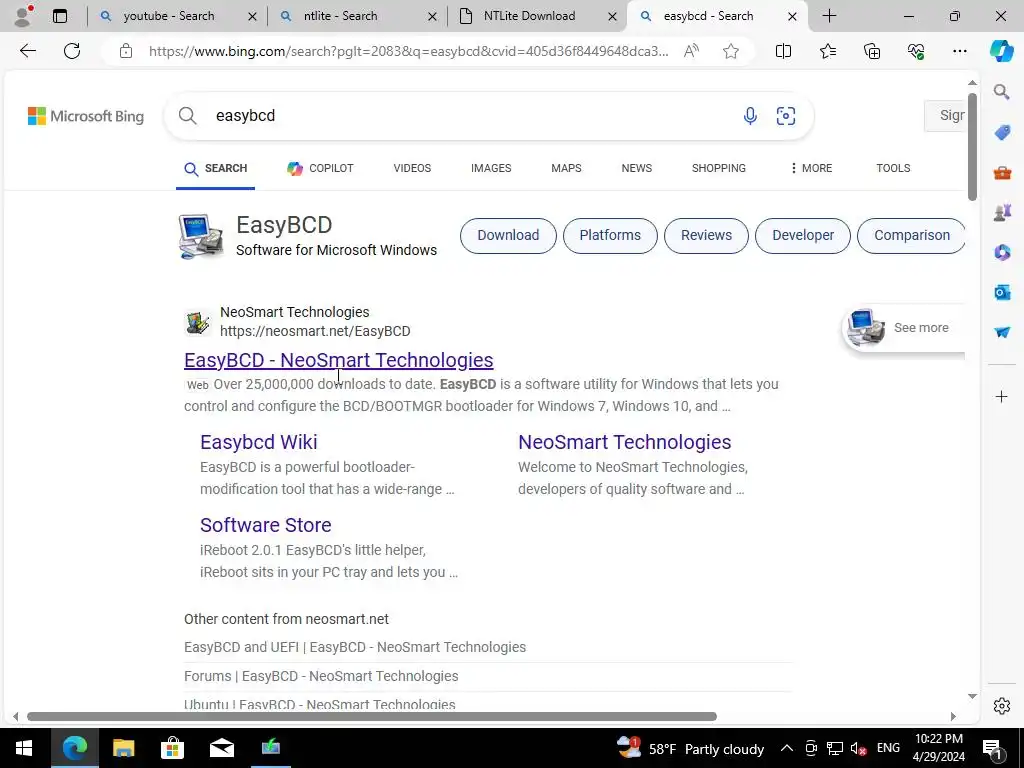This screenshot has height=768, width=1024.
Task: Open the Read aloud icon in address bar
Action: 691,51
